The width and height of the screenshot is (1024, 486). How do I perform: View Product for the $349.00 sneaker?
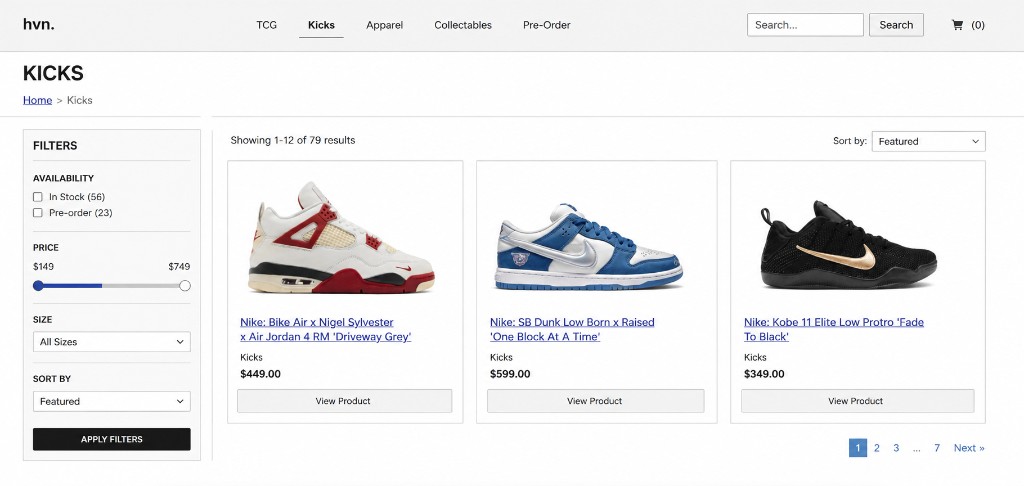[857, 401]
